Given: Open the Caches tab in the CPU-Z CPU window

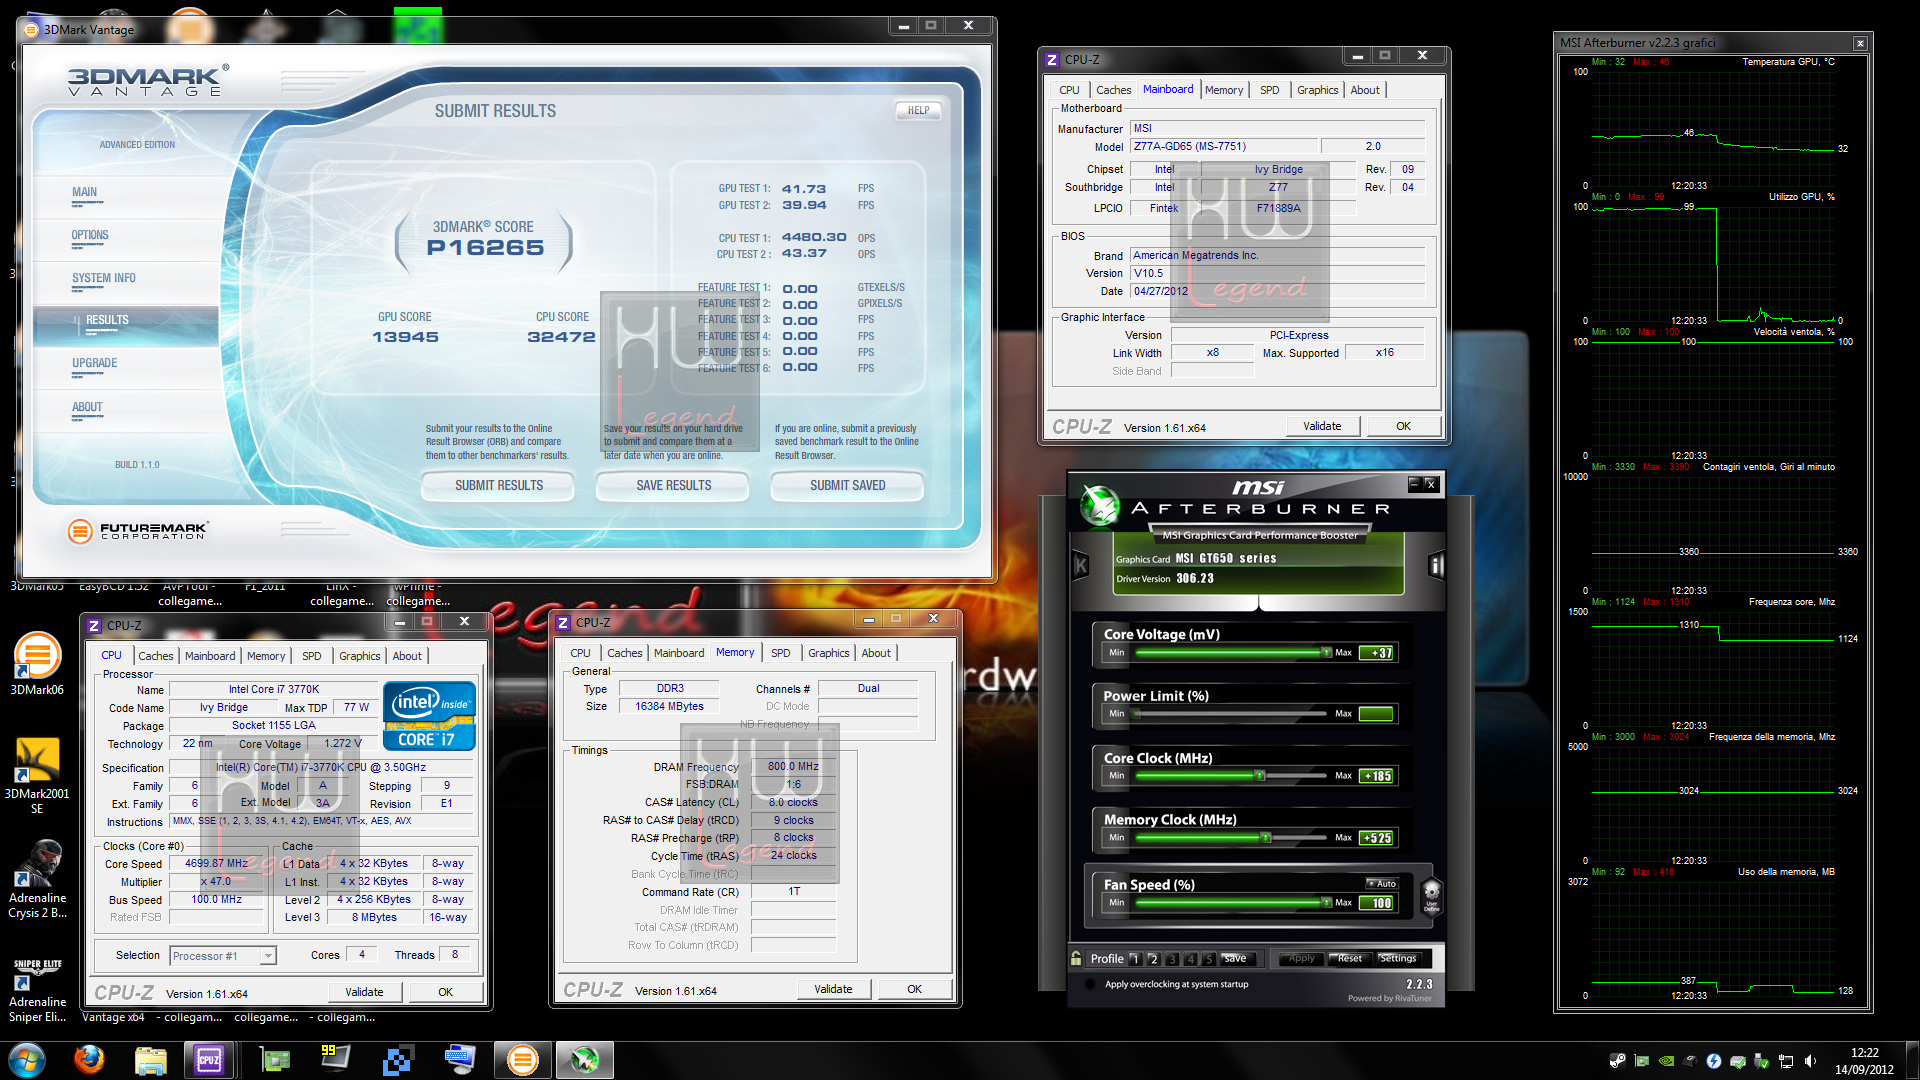Looking at the screenshot, I should [x=155, y=656].
